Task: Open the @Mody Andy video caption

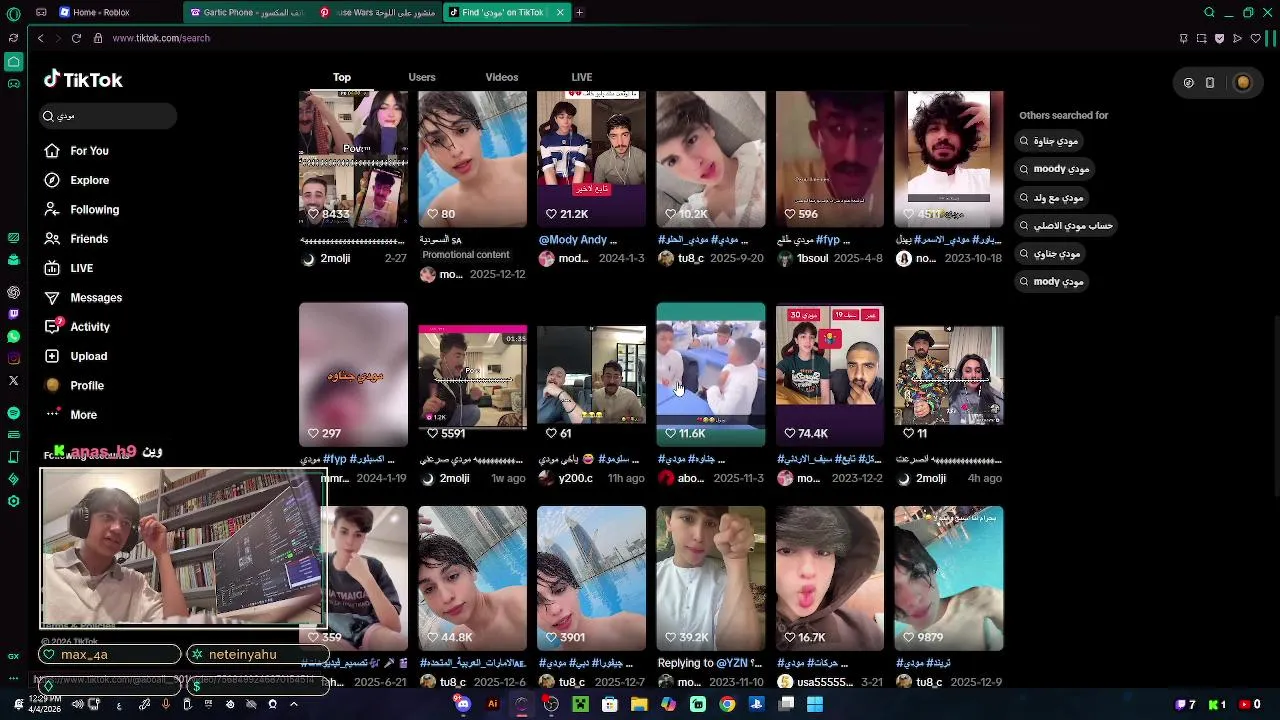Action: [578, 240]
